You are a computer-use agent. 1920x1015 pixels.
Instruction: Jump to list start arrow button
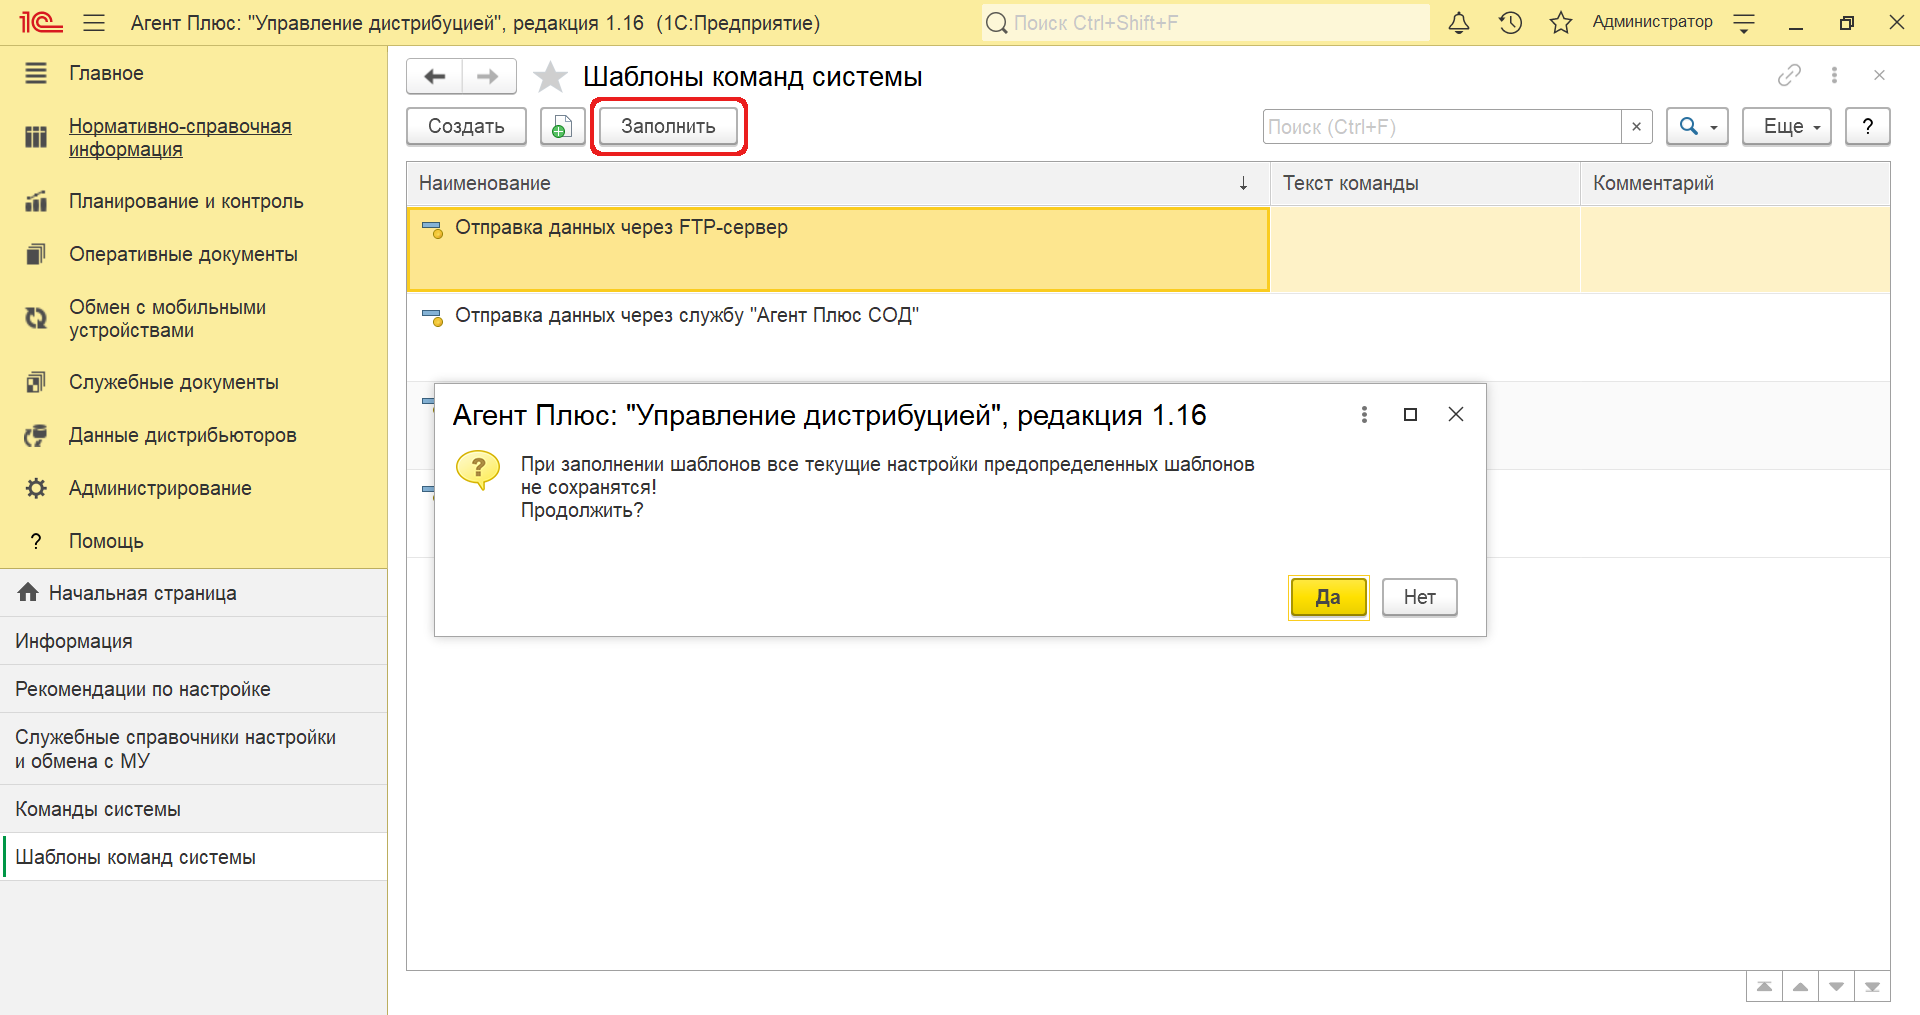[1764, 987]
